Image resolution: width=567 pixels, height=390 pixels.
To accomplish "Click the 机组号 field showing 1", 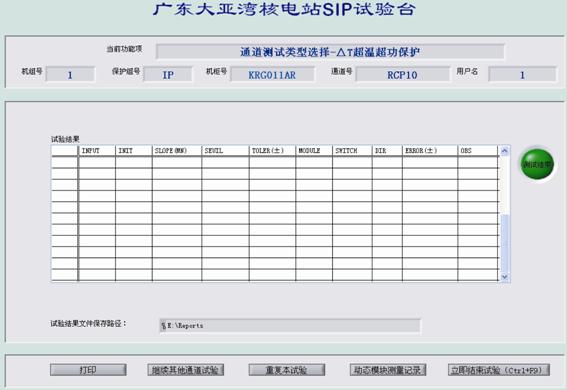I will click(x=71, y=75).
